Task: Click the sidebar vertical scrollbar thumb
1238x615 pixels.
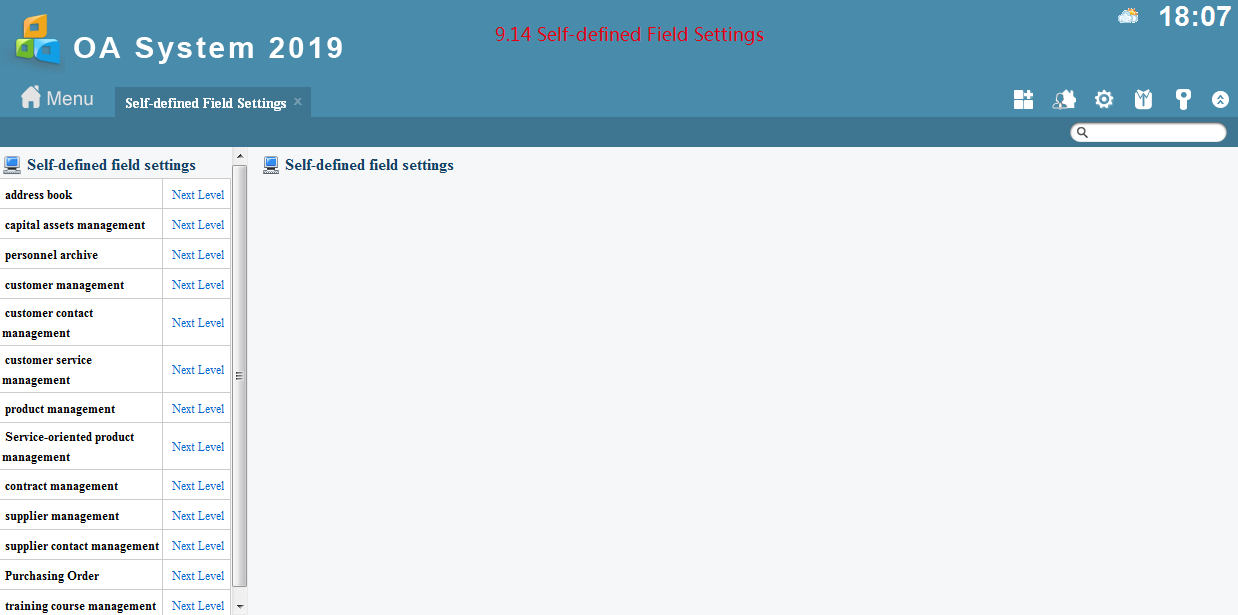Action: (239, 376)
